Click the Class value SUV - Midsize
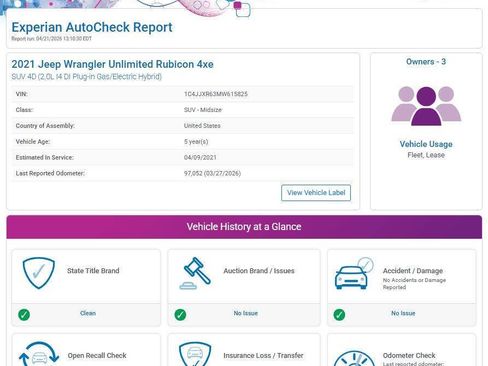488x366 pixels. (203, 110)
